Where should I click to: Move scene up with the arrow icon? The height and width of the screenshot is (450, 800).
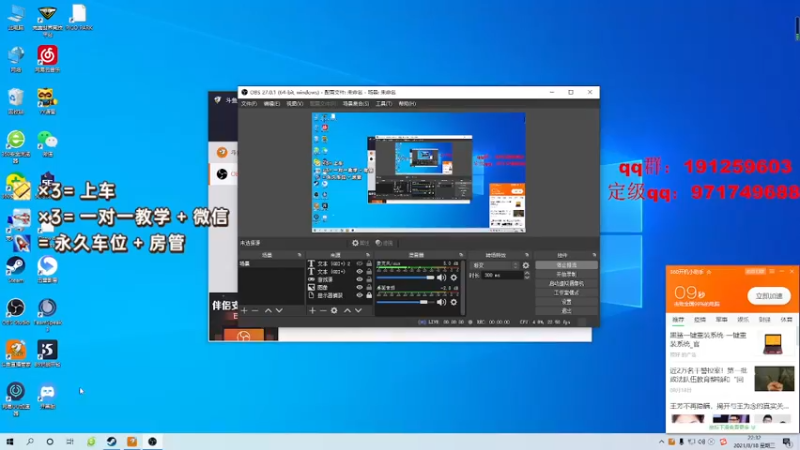coord(268,310)
